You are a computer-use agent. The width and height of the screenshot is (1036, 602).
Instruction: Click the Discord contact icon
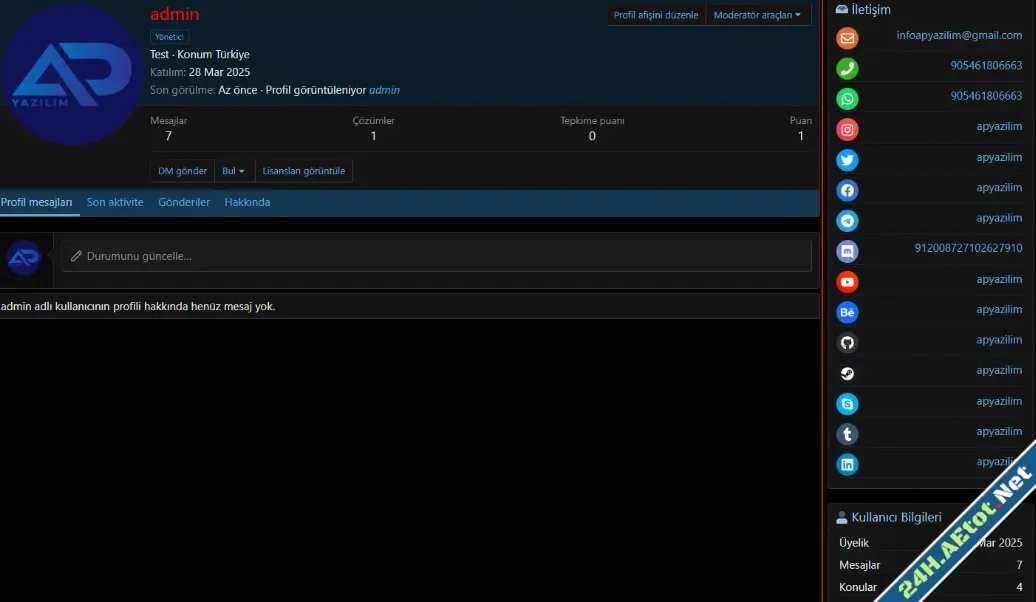(847, 251)
